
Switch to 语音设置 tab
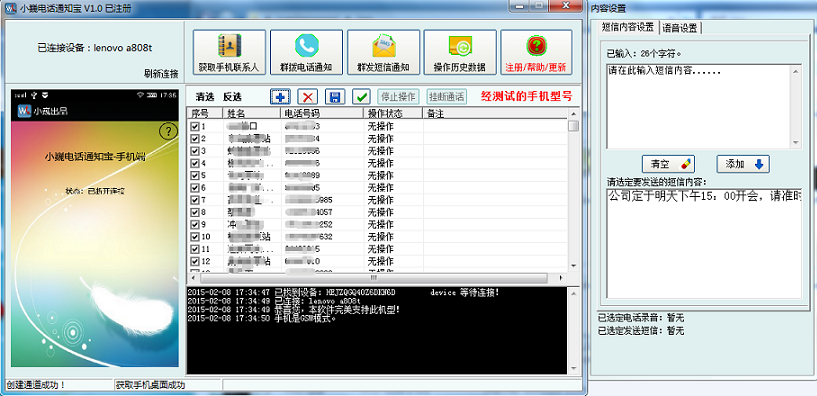[680, 28]
